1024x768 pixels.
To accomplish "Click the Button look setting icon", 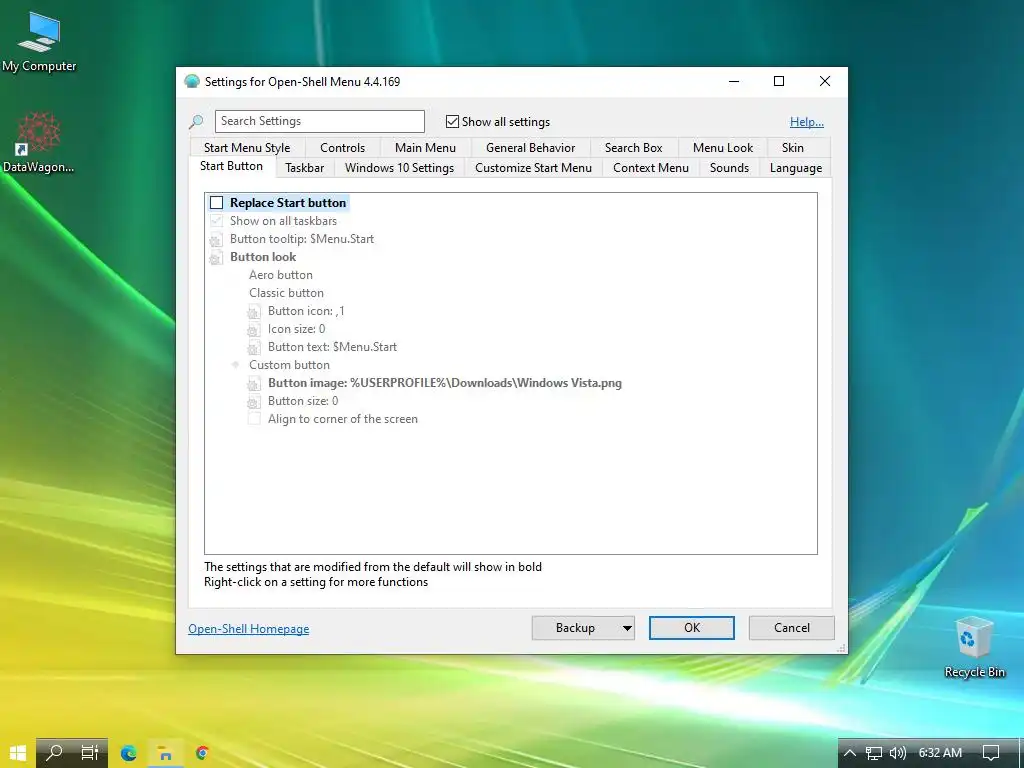I will pos(216,257).
